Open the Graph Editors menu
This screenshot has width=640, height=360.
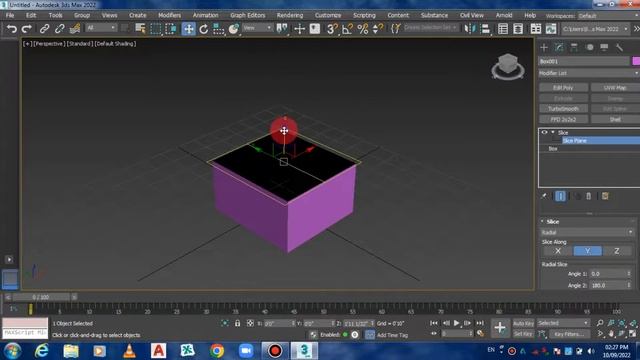click(248, 15)
